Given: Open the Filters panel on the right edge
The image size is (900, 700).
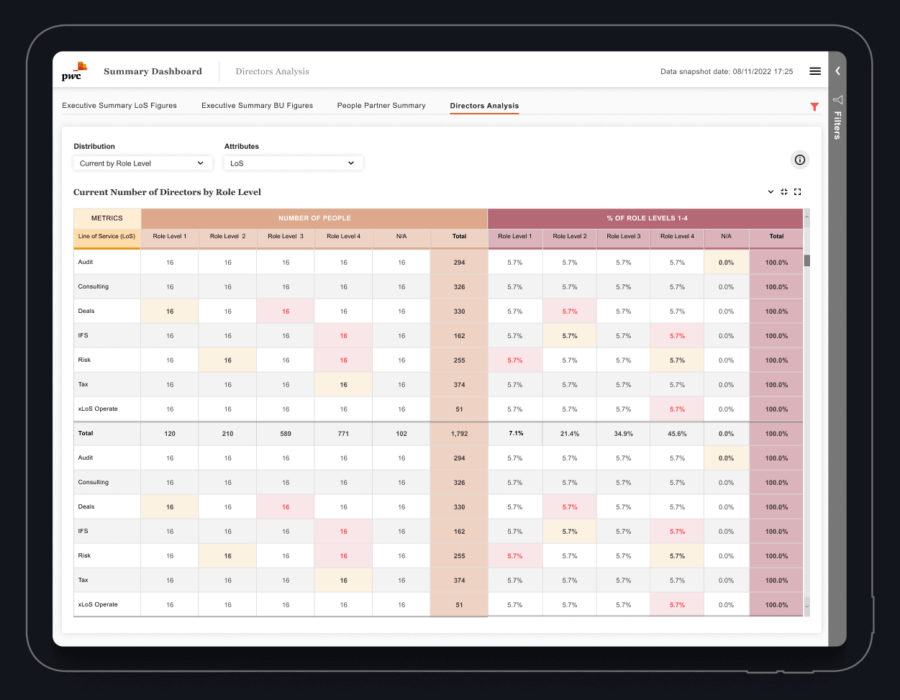Looking at the screenshot, I should point(838,125).
